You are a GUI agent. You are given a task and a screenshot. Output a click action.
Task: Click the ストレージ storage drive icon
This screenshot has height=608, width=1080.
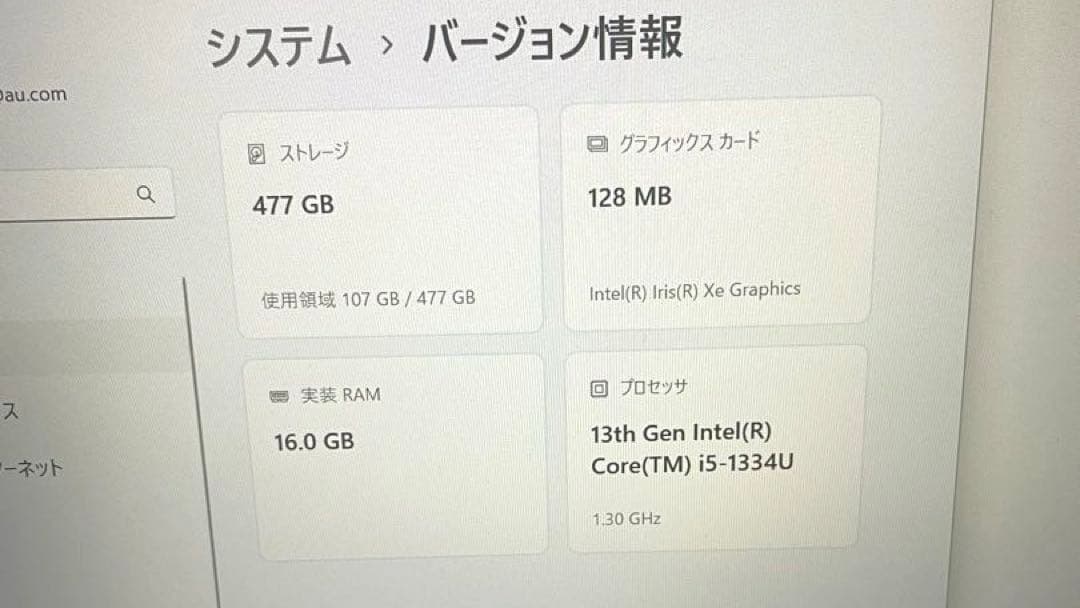(x=258, y=152)
